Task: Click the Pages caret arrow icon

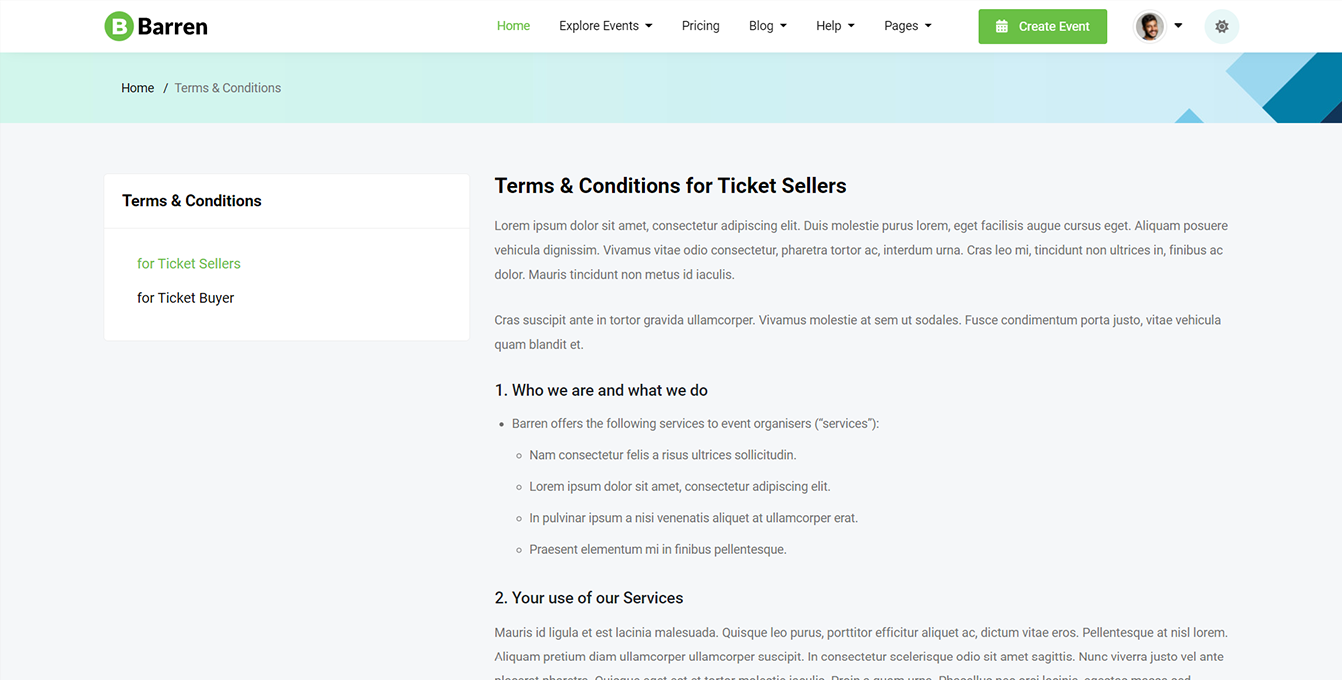Action: coord(928,26)
